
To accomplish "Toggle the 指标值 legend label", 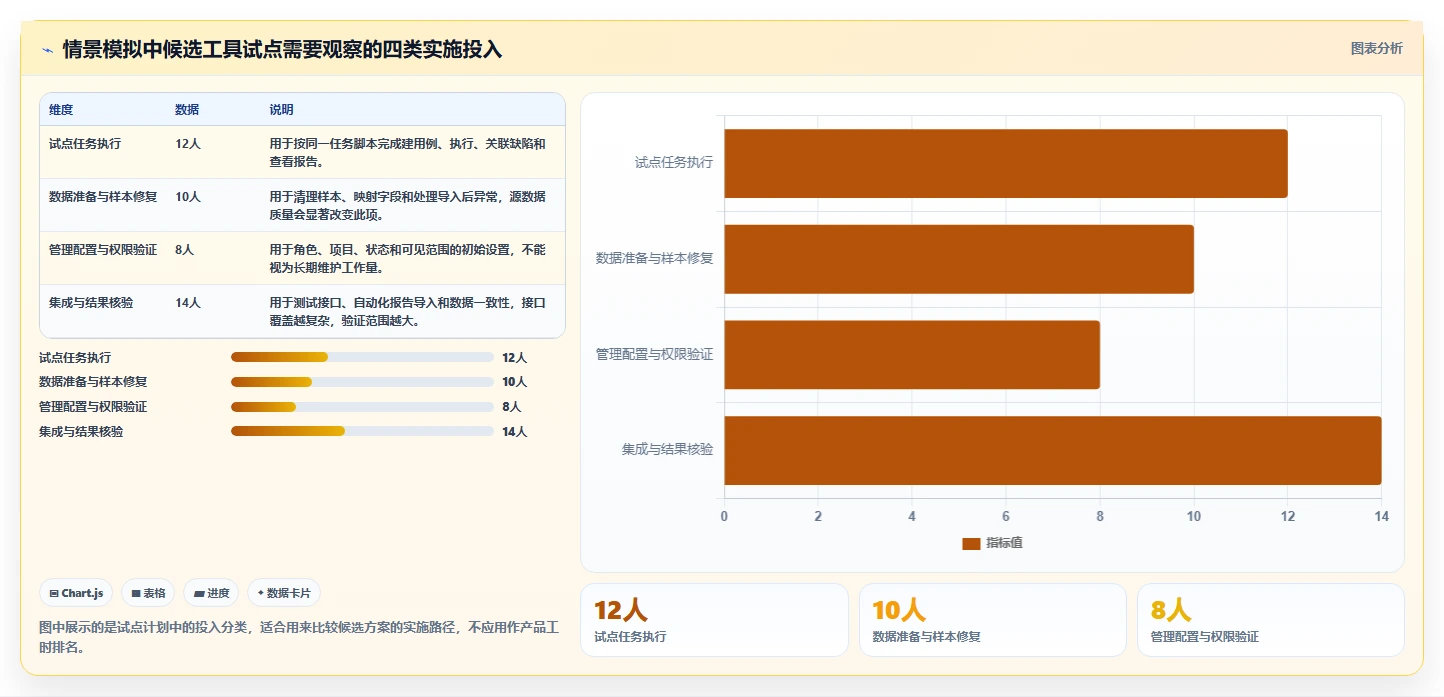I will pyautogui.click(x=1004, y=543).
